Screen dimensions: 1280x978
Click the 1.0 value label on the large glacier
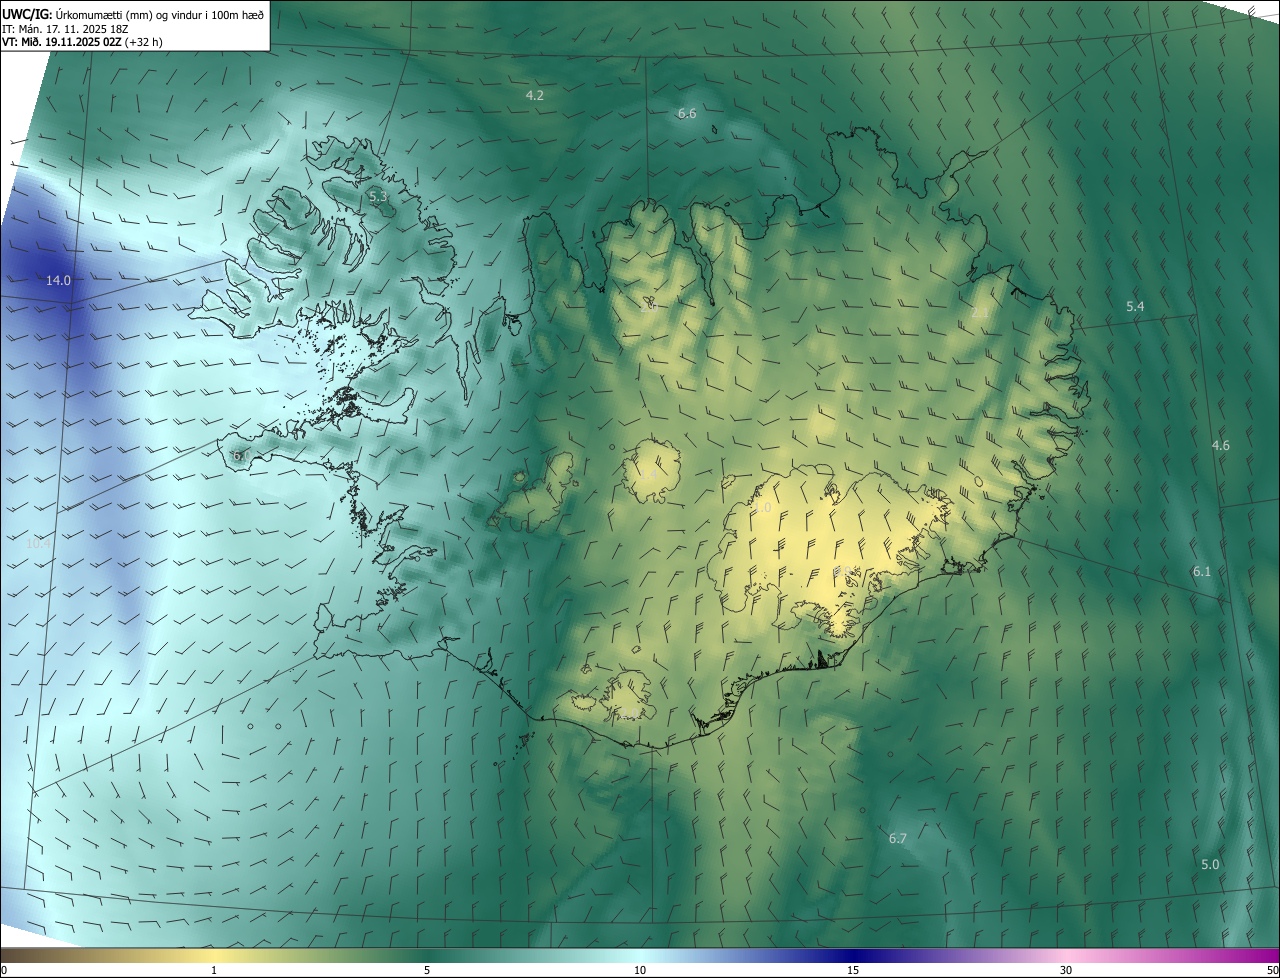coord(762,508)
